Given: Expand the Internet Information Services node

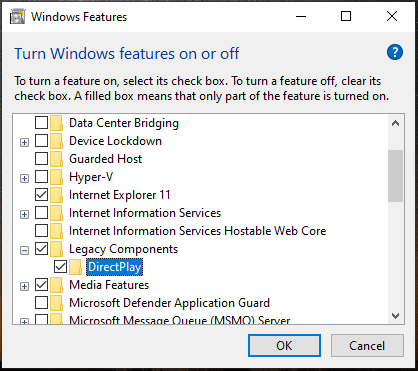Looking at the screenshot, I should (24, 214).
